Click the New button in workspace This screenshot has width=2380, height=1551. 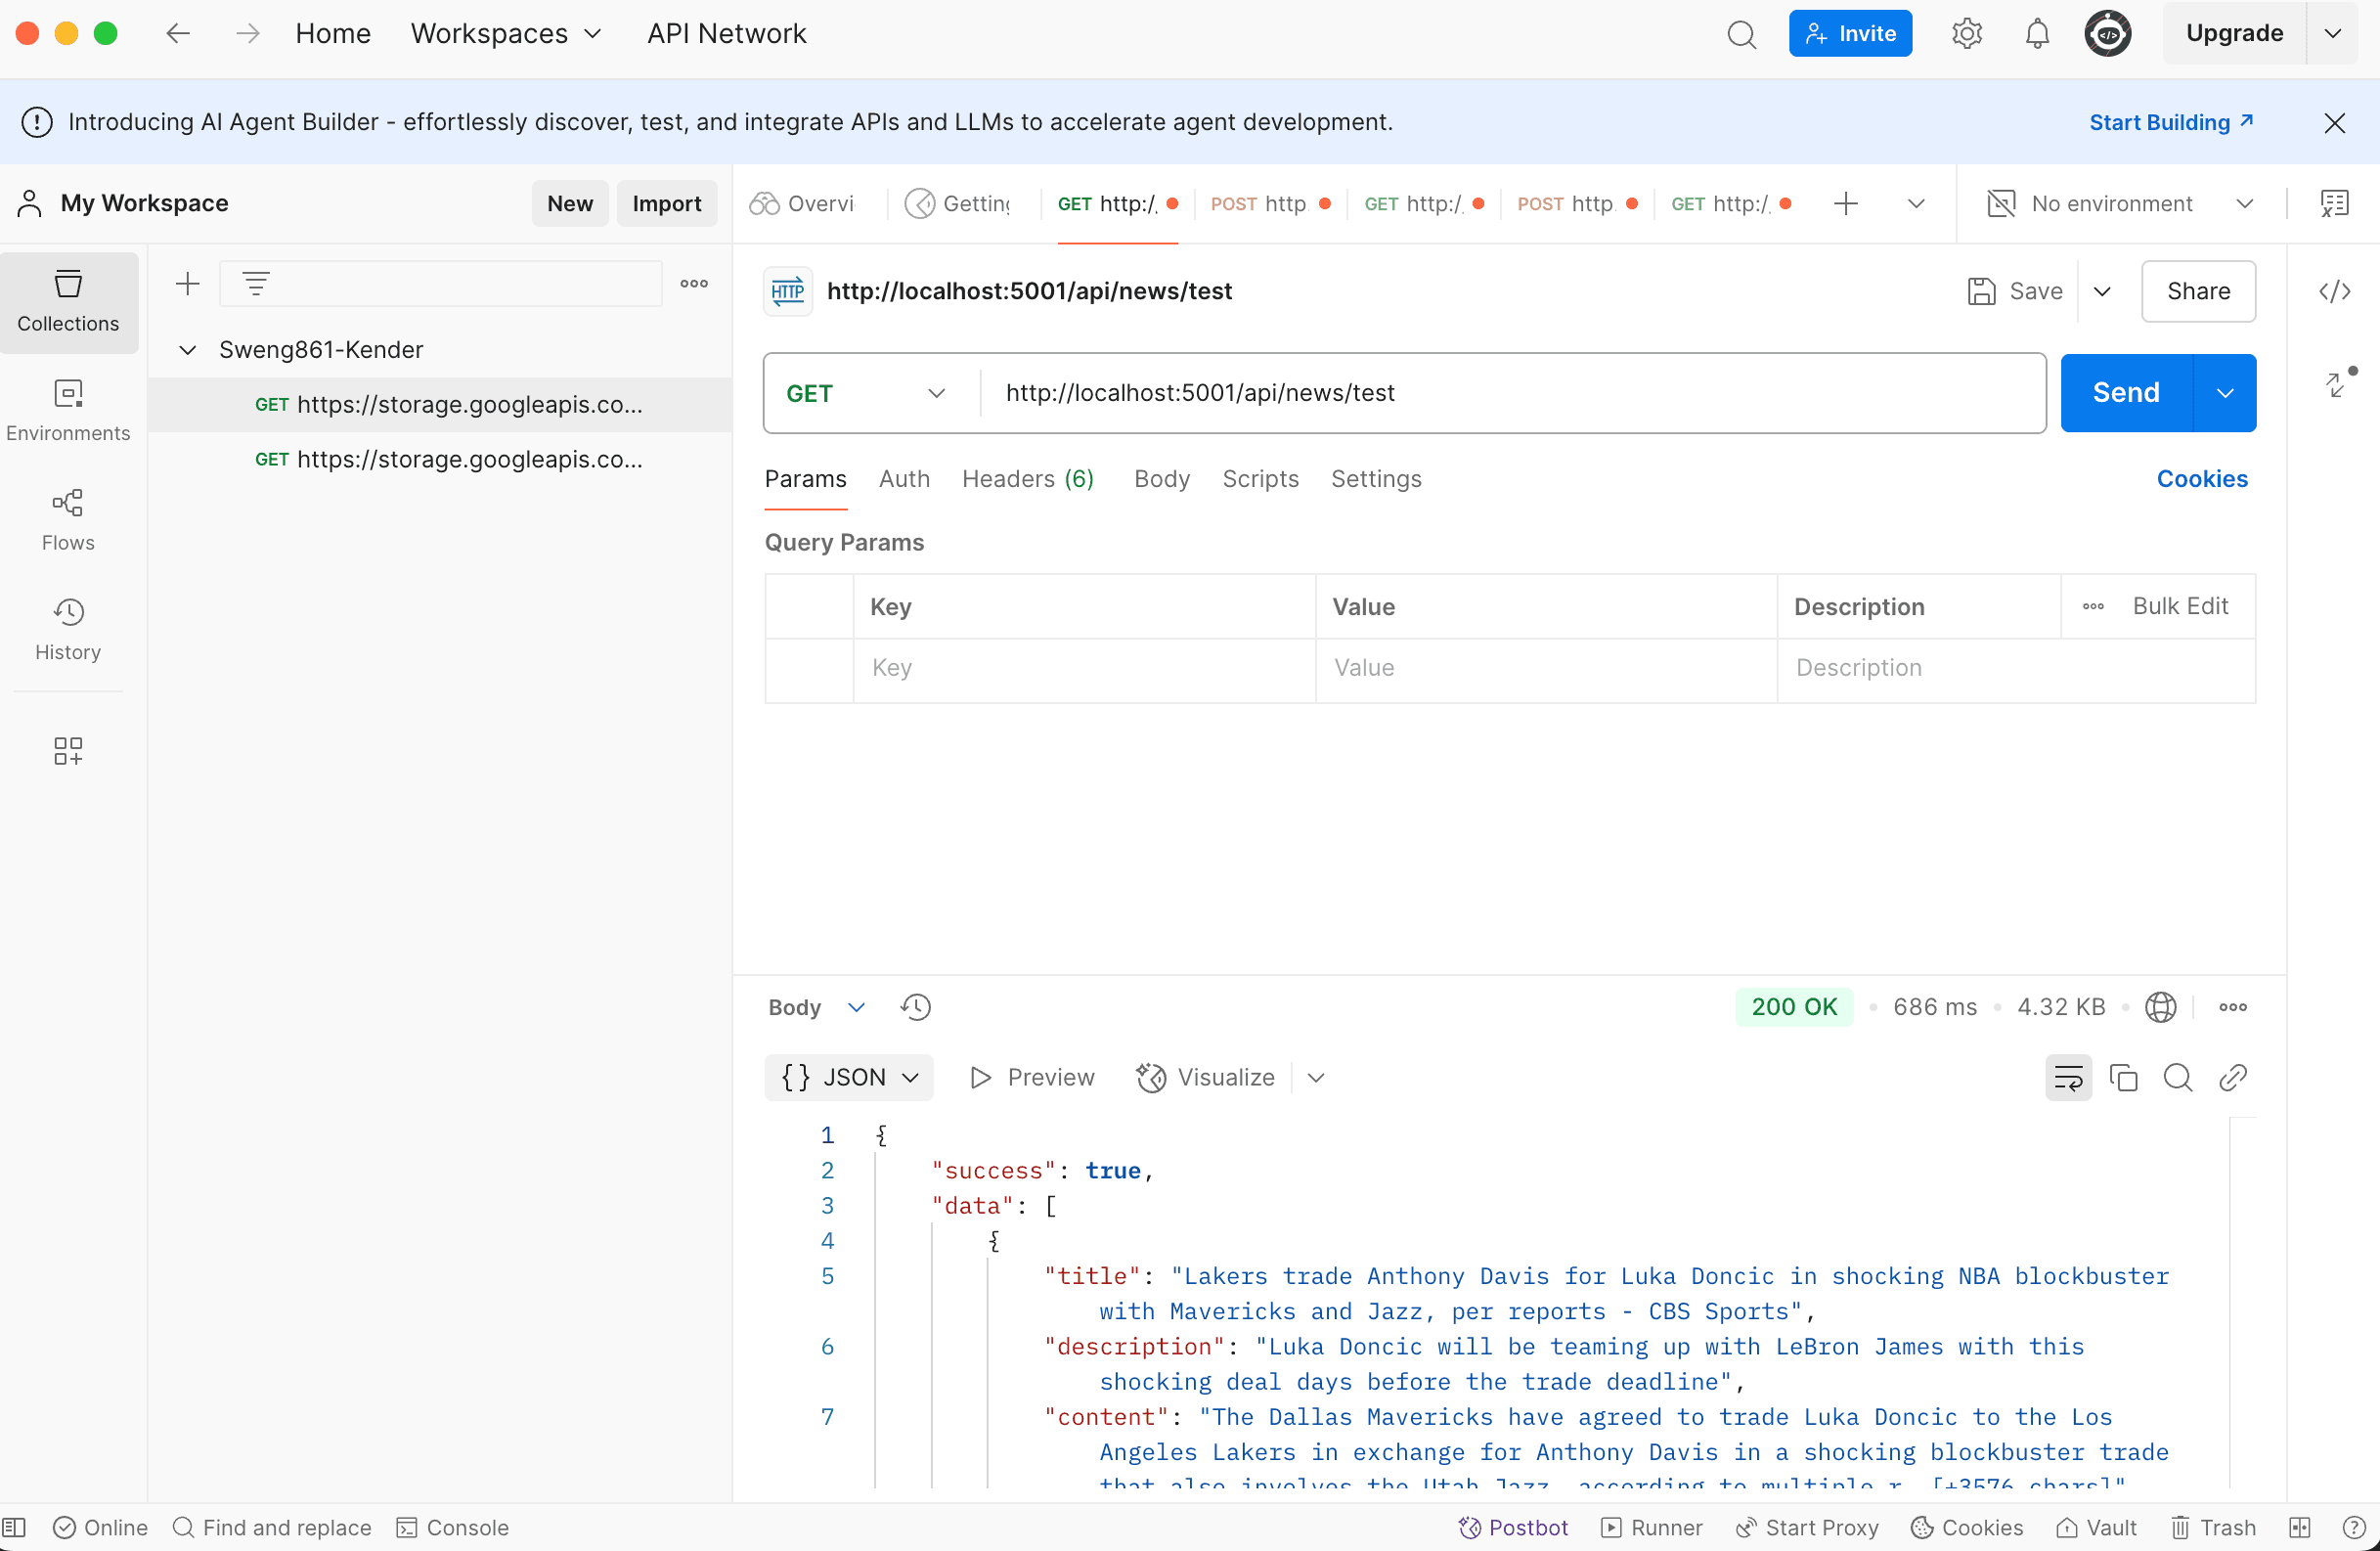570,204
